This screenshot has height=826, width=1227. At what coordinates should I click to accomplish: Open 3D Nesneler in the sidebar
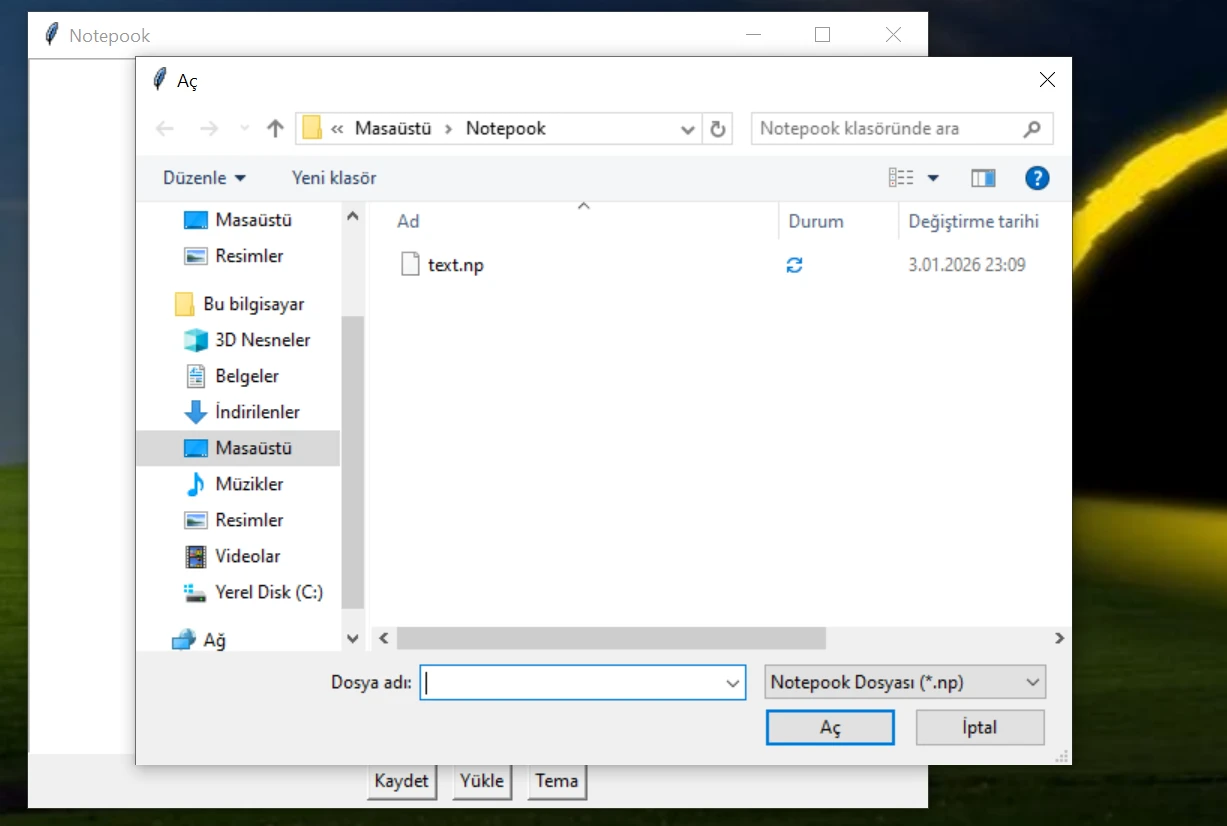tap(262, 340)
